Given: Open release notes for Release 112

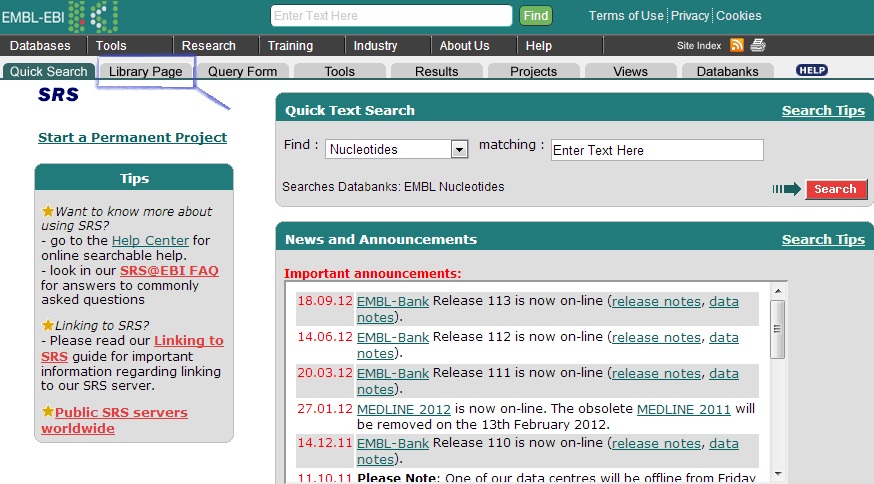Looking at the screenshot, I should [656, 337].
